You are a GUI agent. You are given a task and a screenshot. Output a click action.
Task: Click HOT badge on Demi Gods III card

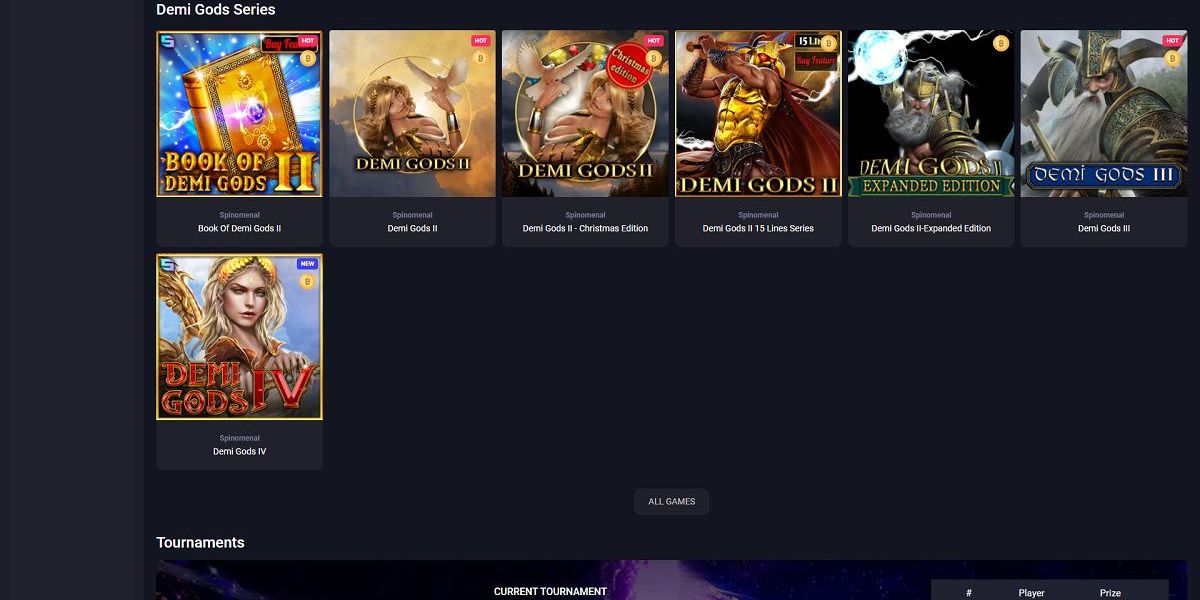click(x=1173, y=41)
